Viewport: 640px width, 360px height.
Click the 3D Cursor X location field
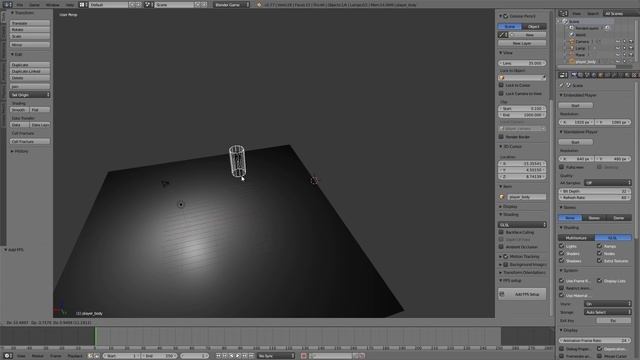point(522,164)
